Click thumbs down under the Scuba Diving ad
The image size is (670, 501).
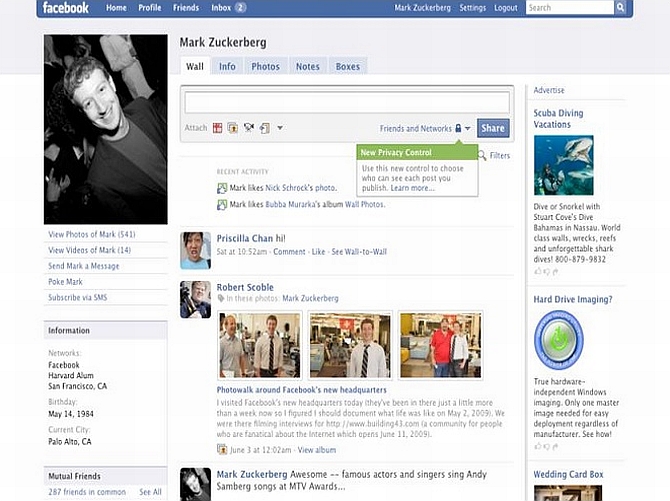click(x=547, y=271)
